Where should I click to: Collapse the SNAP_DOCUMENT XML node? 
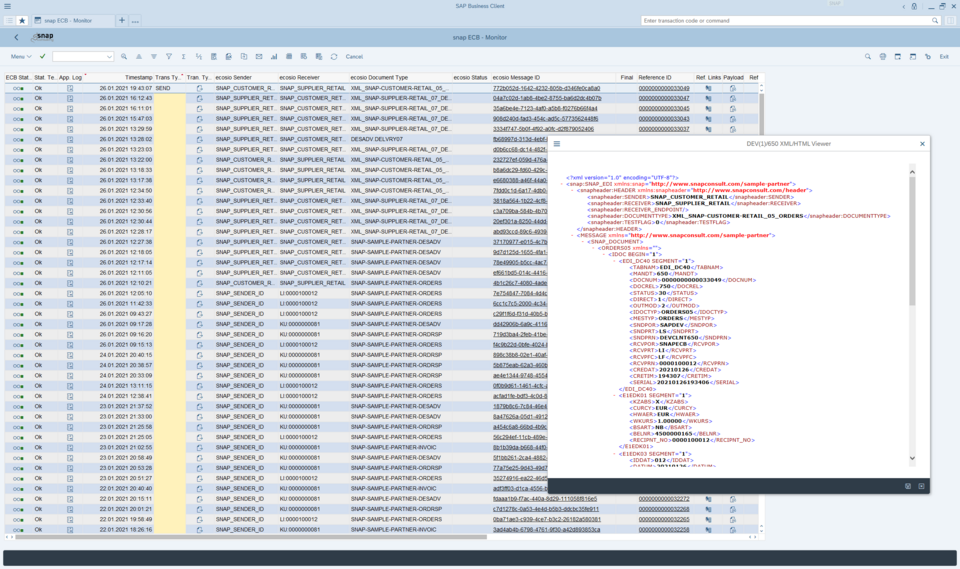tap(583, 242)
